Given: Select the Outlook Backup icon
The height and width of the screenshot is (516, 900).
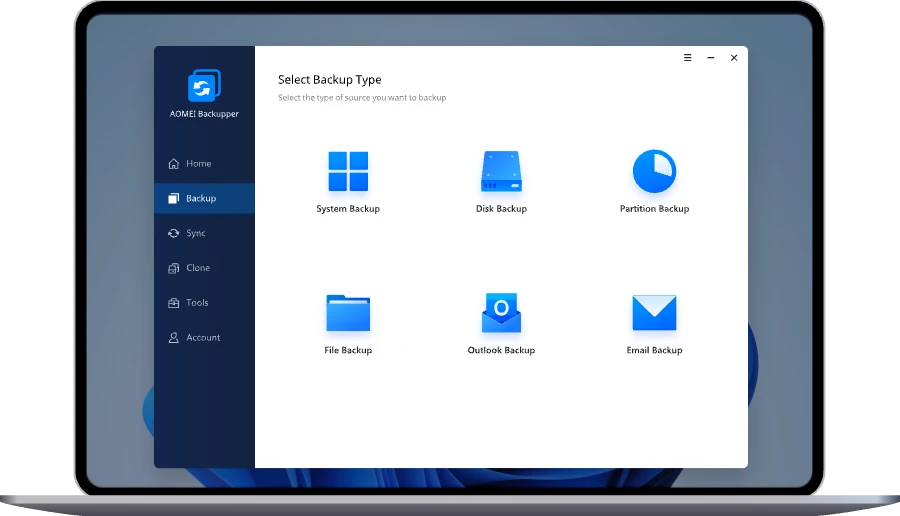Looking at the screenshot, I should click(x=501, y=313).
